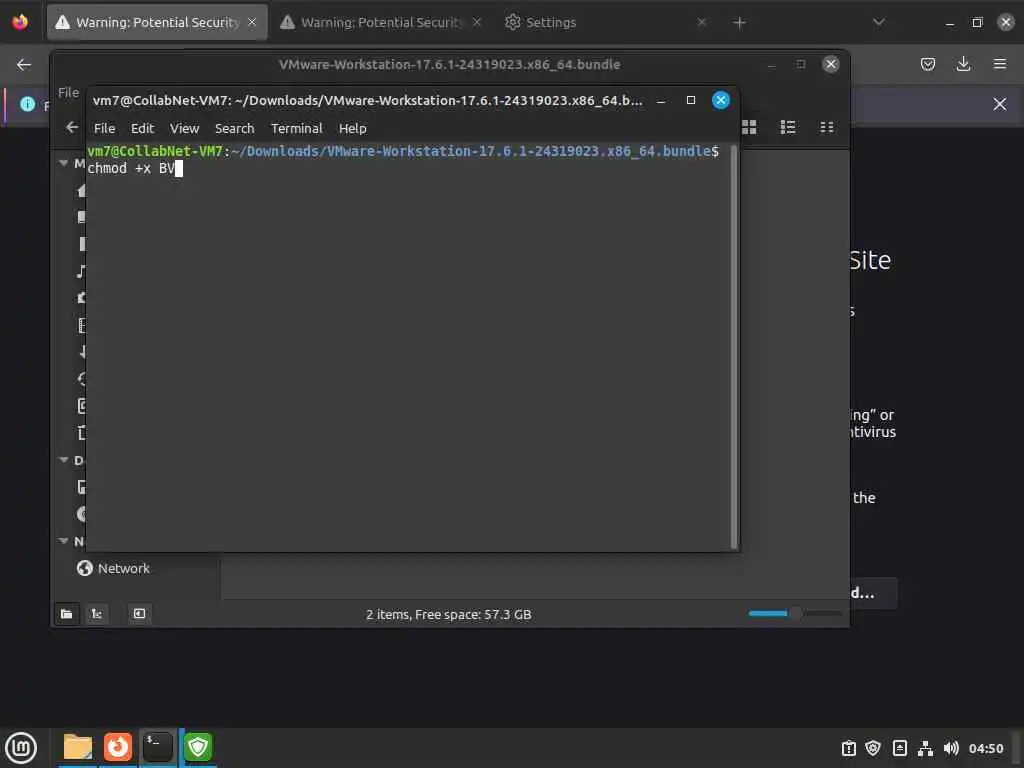Open the Linux Mint start menu

[21, 748]
